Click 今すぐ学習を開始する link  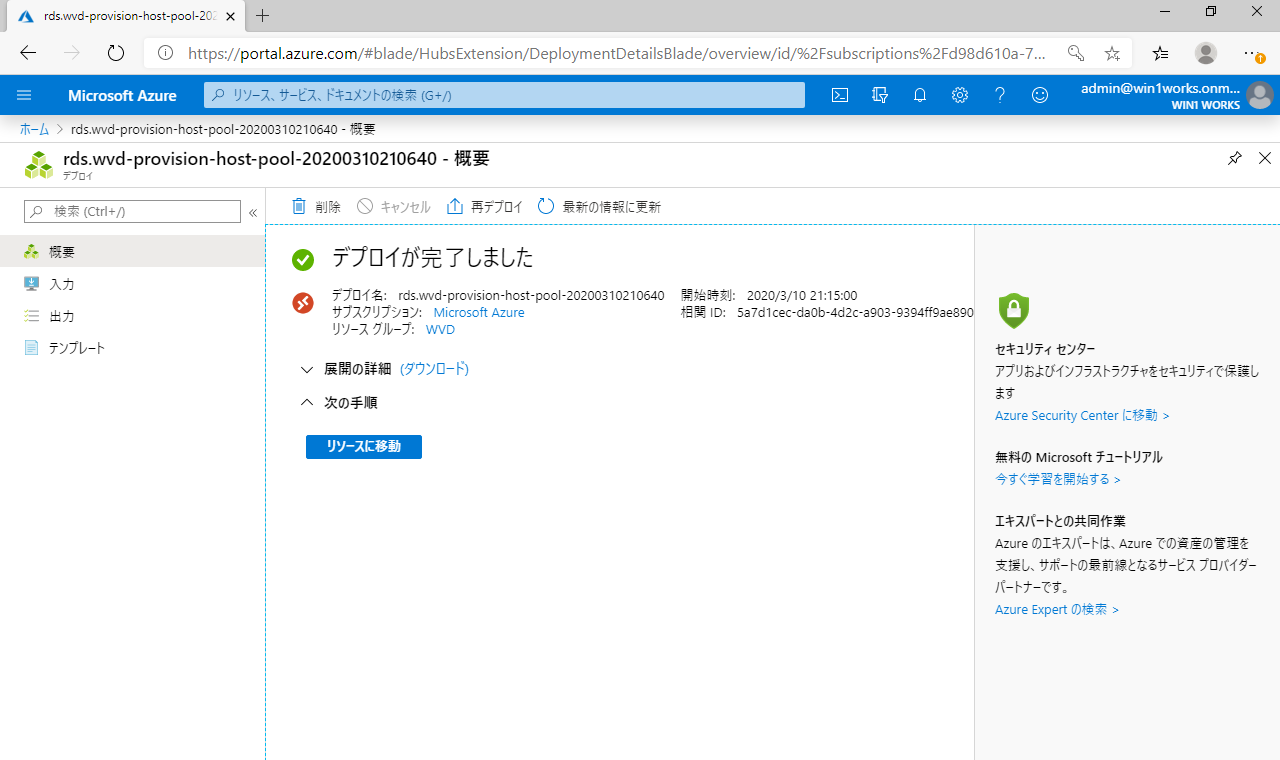tap(1058, 480)
